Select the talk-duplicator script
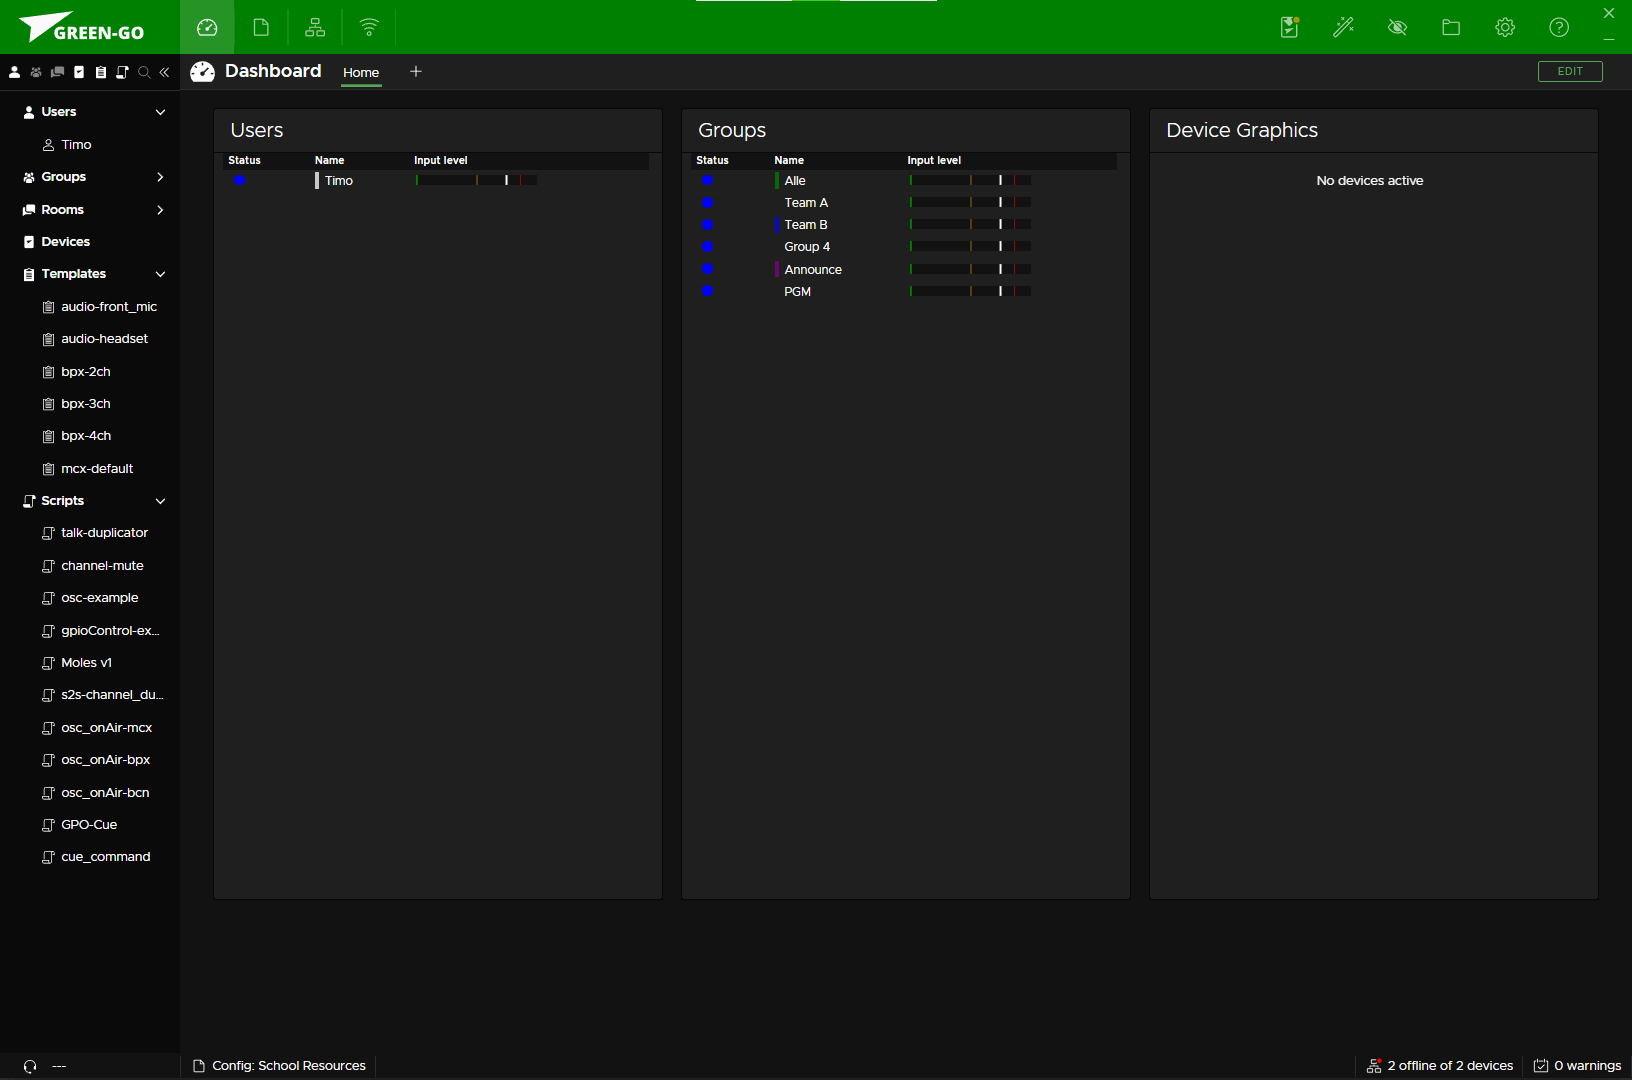1632x1080 pixels. [104, 533]
